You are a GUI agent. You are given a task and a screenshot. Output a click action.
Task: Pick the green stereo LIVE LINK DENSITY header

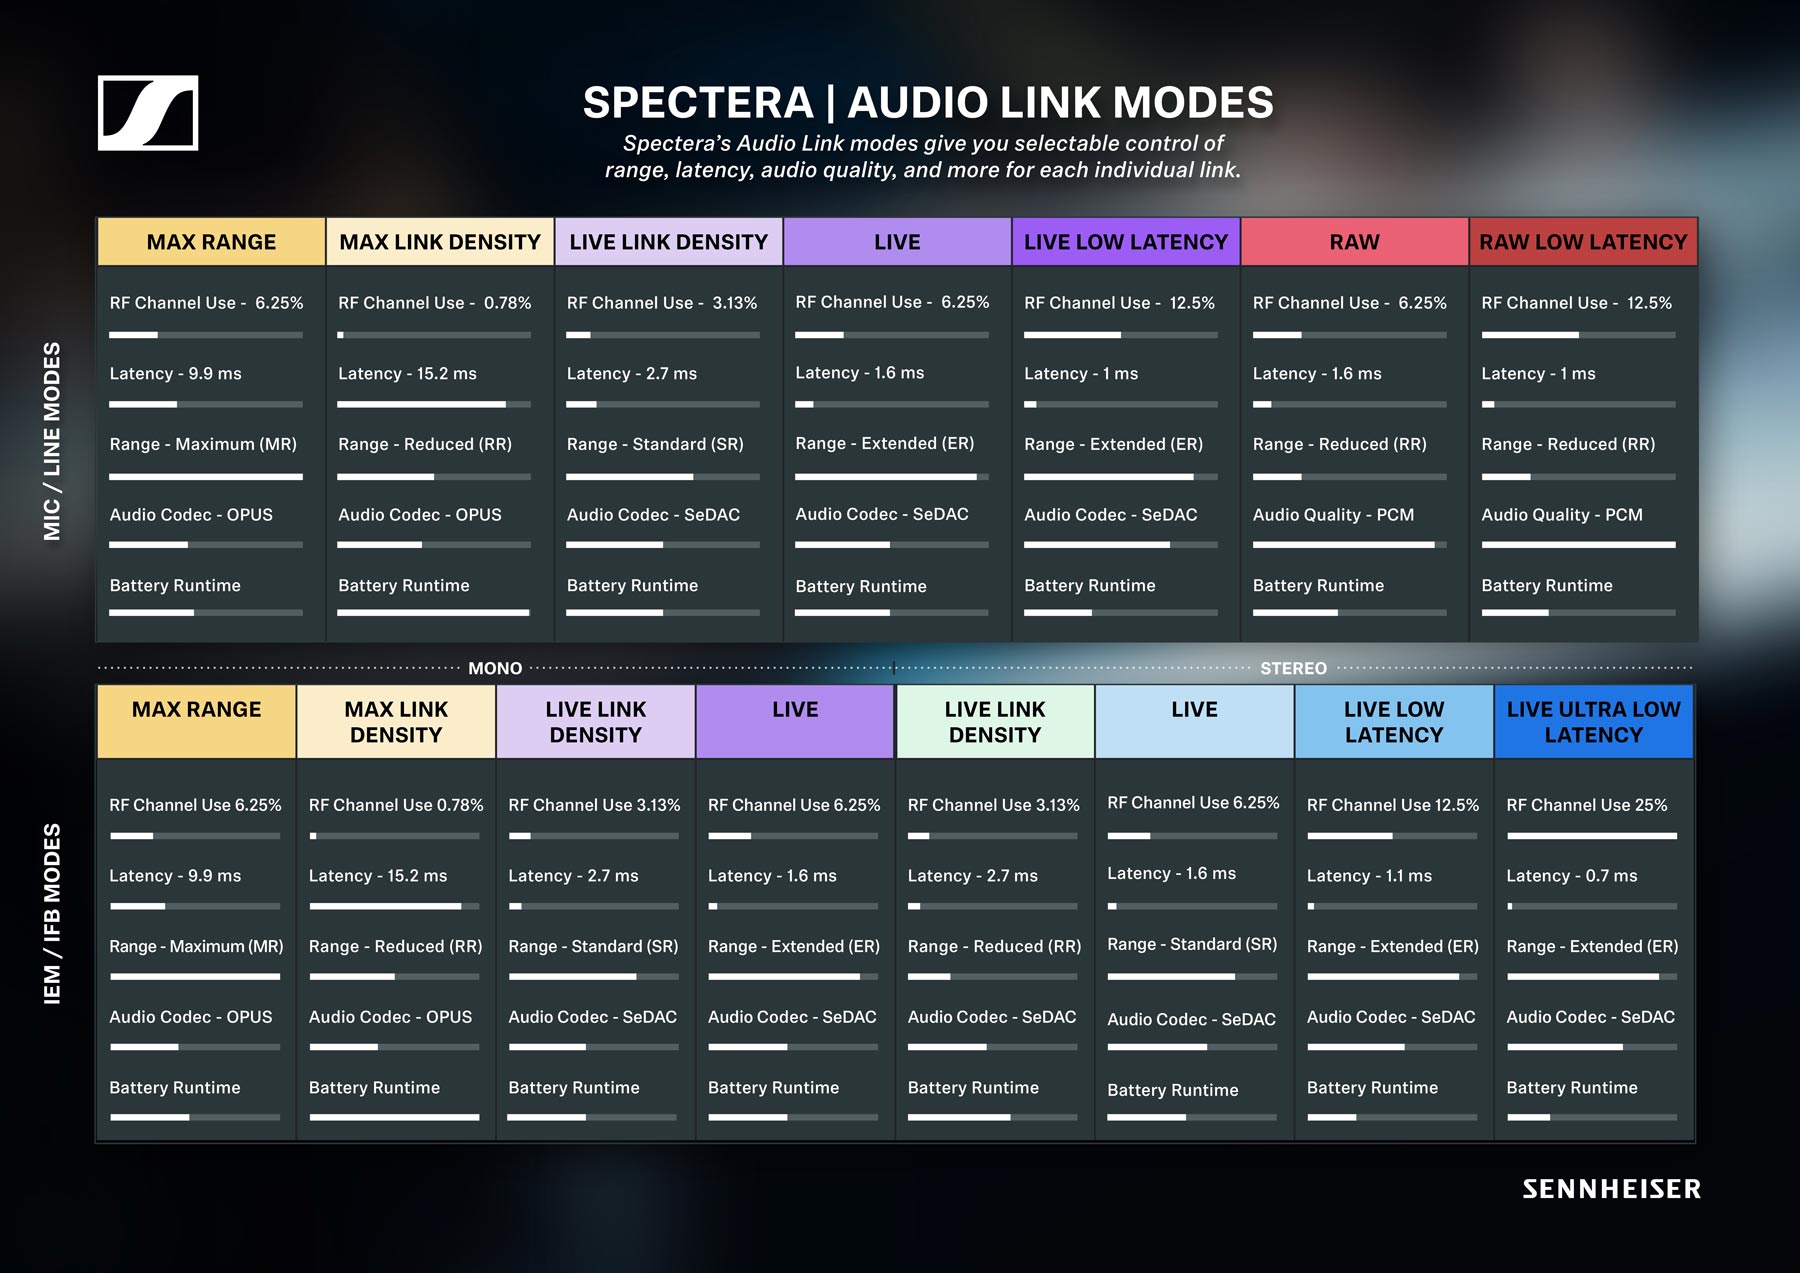[x=994, y=722]
